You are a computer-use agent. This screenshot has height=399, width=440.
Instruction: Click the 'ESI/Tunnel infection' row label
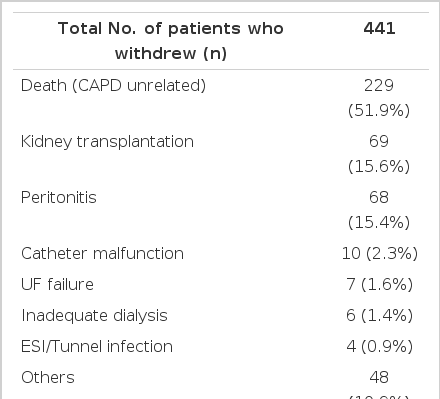97,346
